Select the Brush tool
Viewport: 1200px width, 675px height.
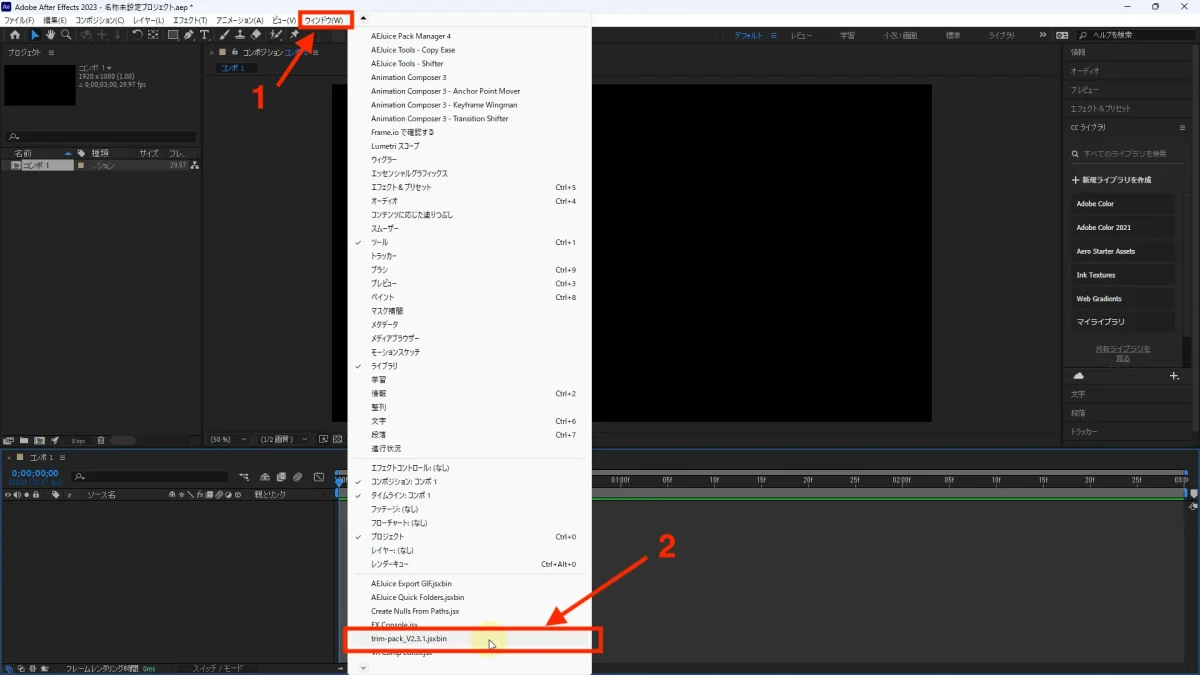click(225, 35)
